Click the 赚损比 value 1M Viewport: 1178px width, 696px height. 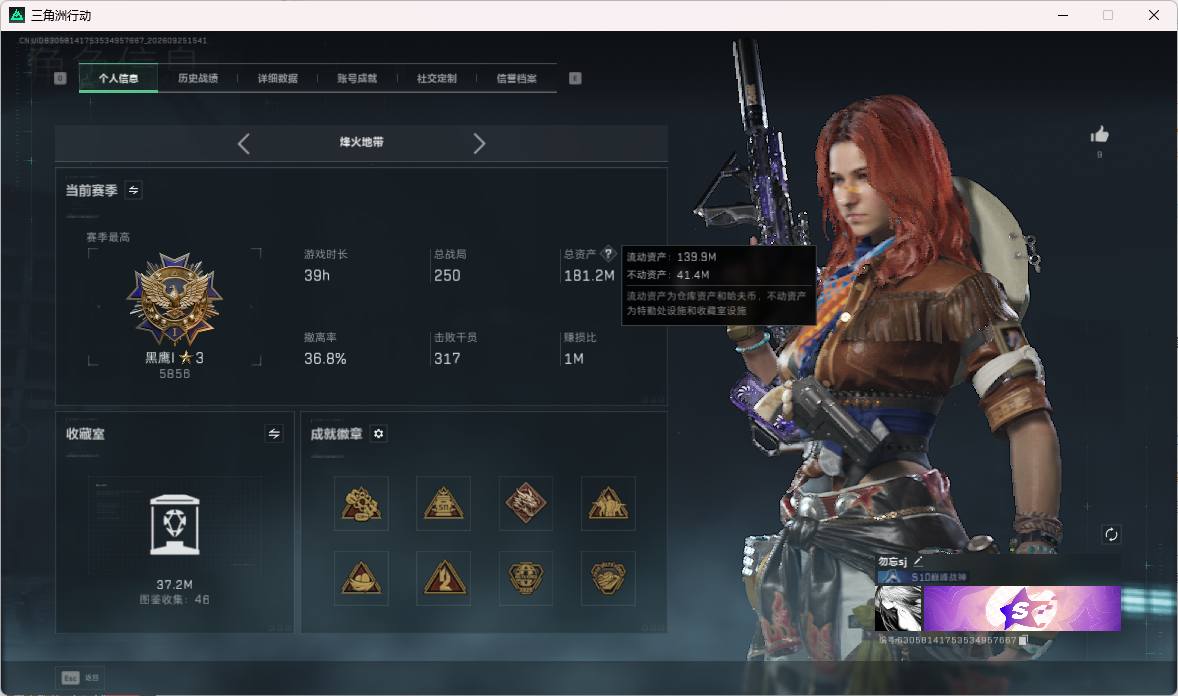click(574, 359)
